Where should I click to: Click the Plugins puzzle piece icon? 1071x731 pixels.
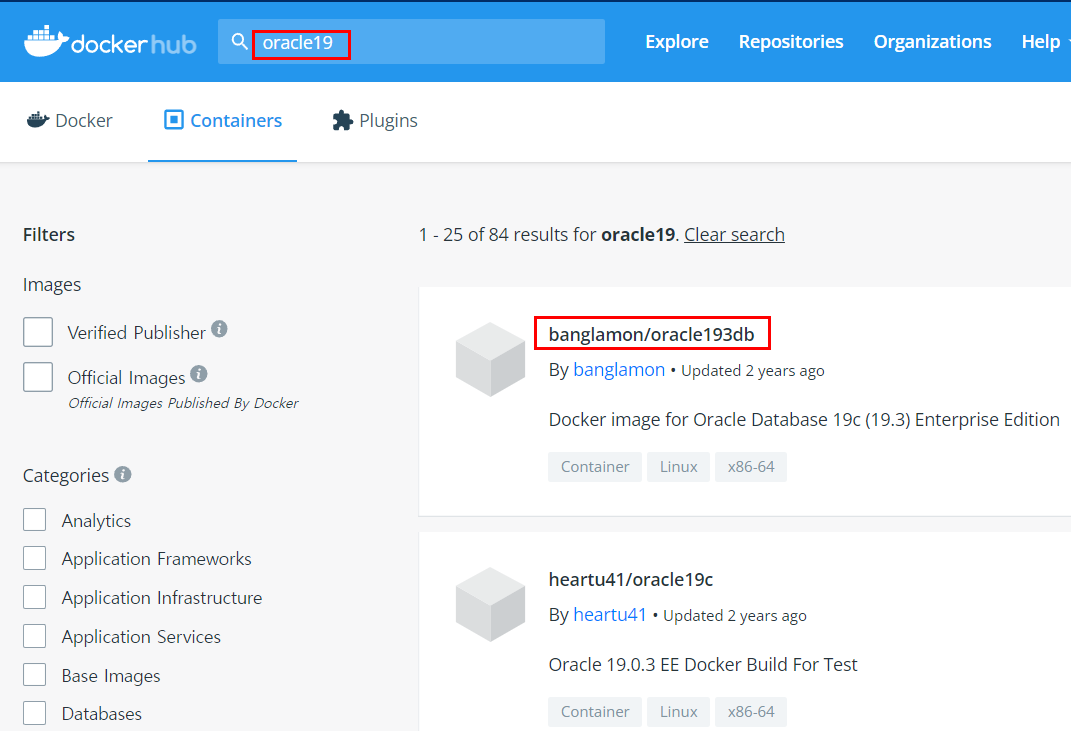click(x=342, y=120)
